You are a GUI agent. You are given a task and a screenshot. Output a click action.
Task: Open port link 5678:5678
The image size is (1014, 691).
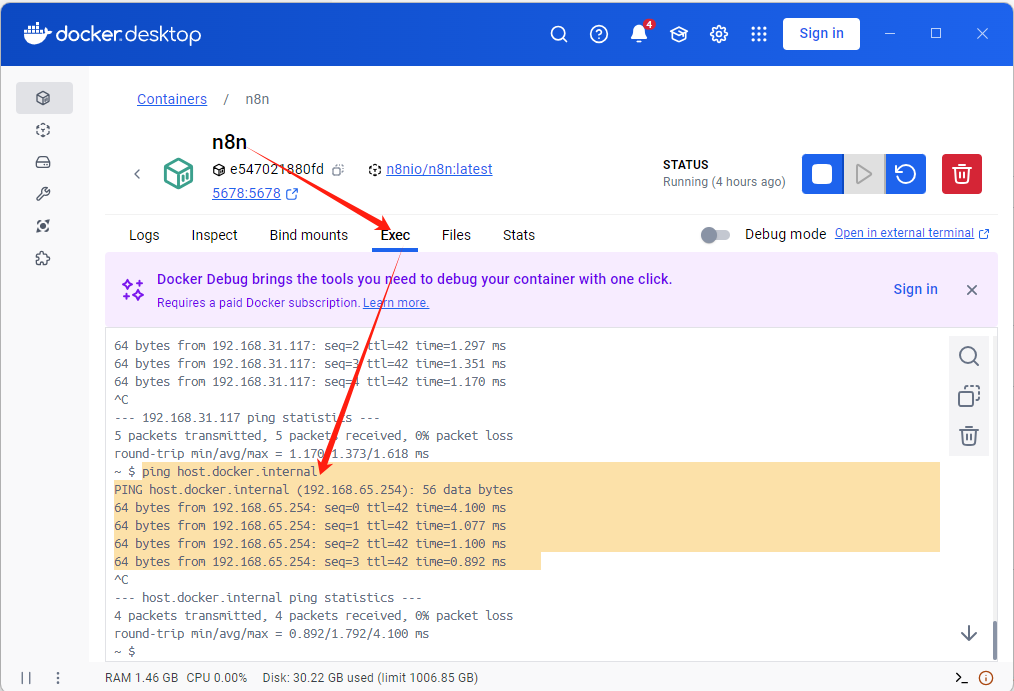coord(255,193)
